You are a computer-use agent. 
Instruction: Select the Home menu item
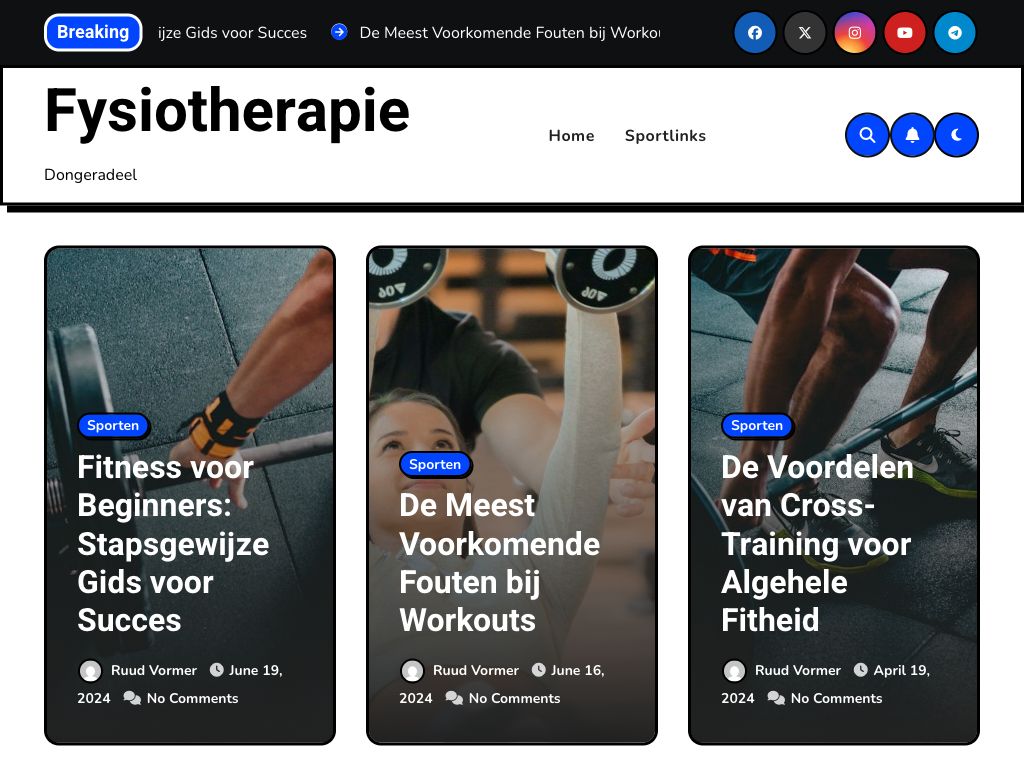pos(571,136)
